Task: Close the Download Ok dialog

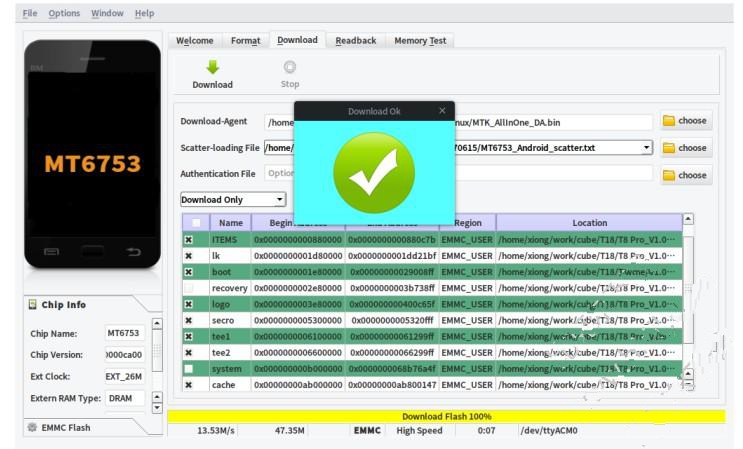Action: 442,111
